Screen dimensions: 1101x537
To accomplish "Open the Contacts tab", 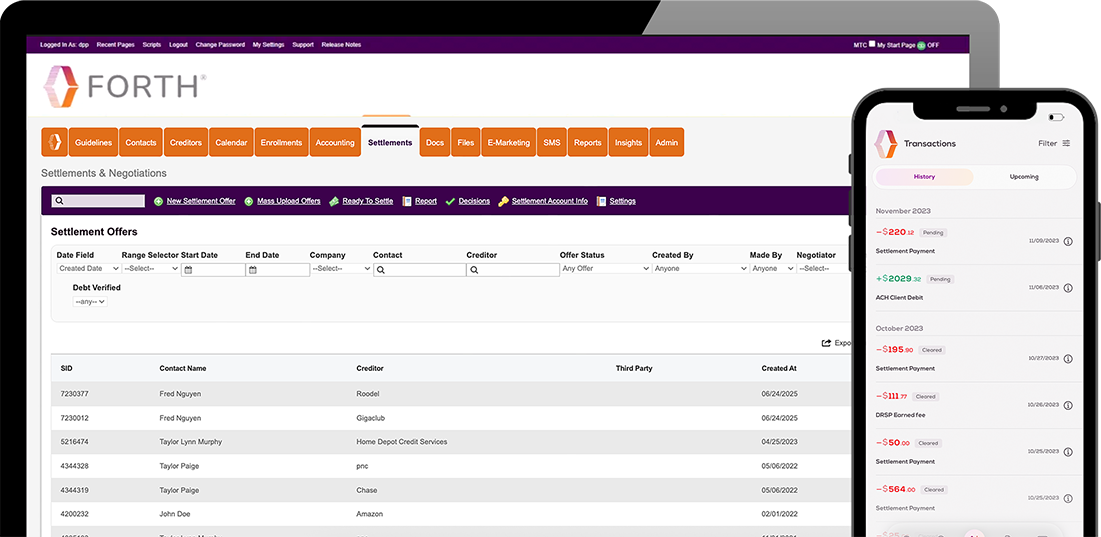I will click(x=140, y=142).
